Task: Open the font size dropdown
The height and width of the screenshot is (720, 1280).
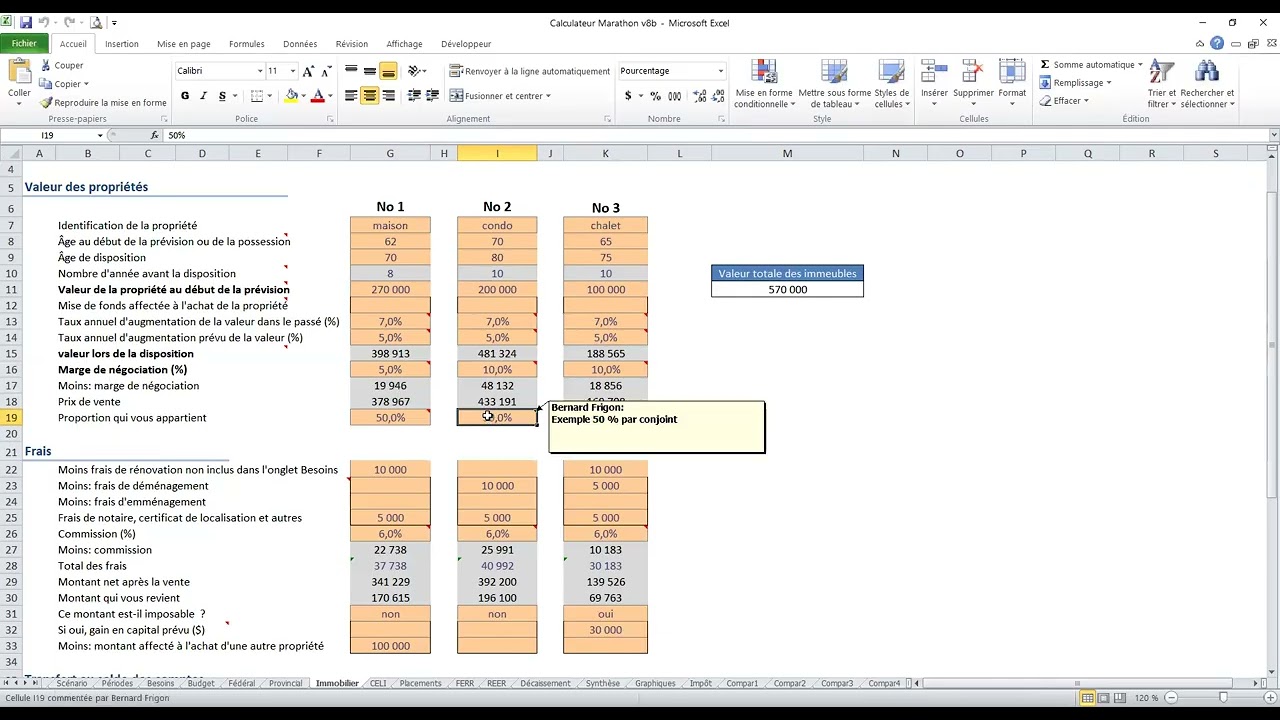Action: tap(292, 71)
